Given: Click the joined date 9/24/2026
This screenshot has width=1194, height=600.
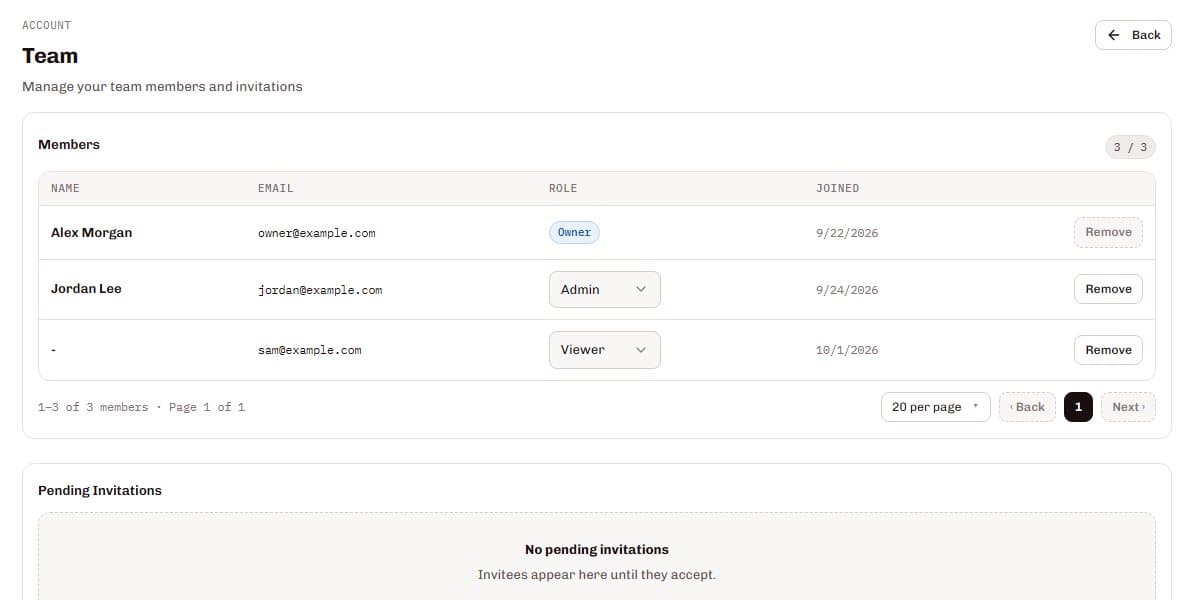Looking at the screenshot, I should 847,290.
